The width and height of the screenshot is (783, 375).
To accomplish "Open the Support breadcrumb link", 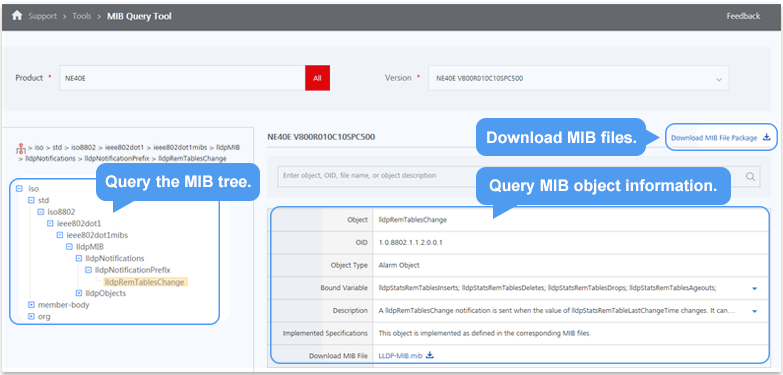I will (42, 16).
